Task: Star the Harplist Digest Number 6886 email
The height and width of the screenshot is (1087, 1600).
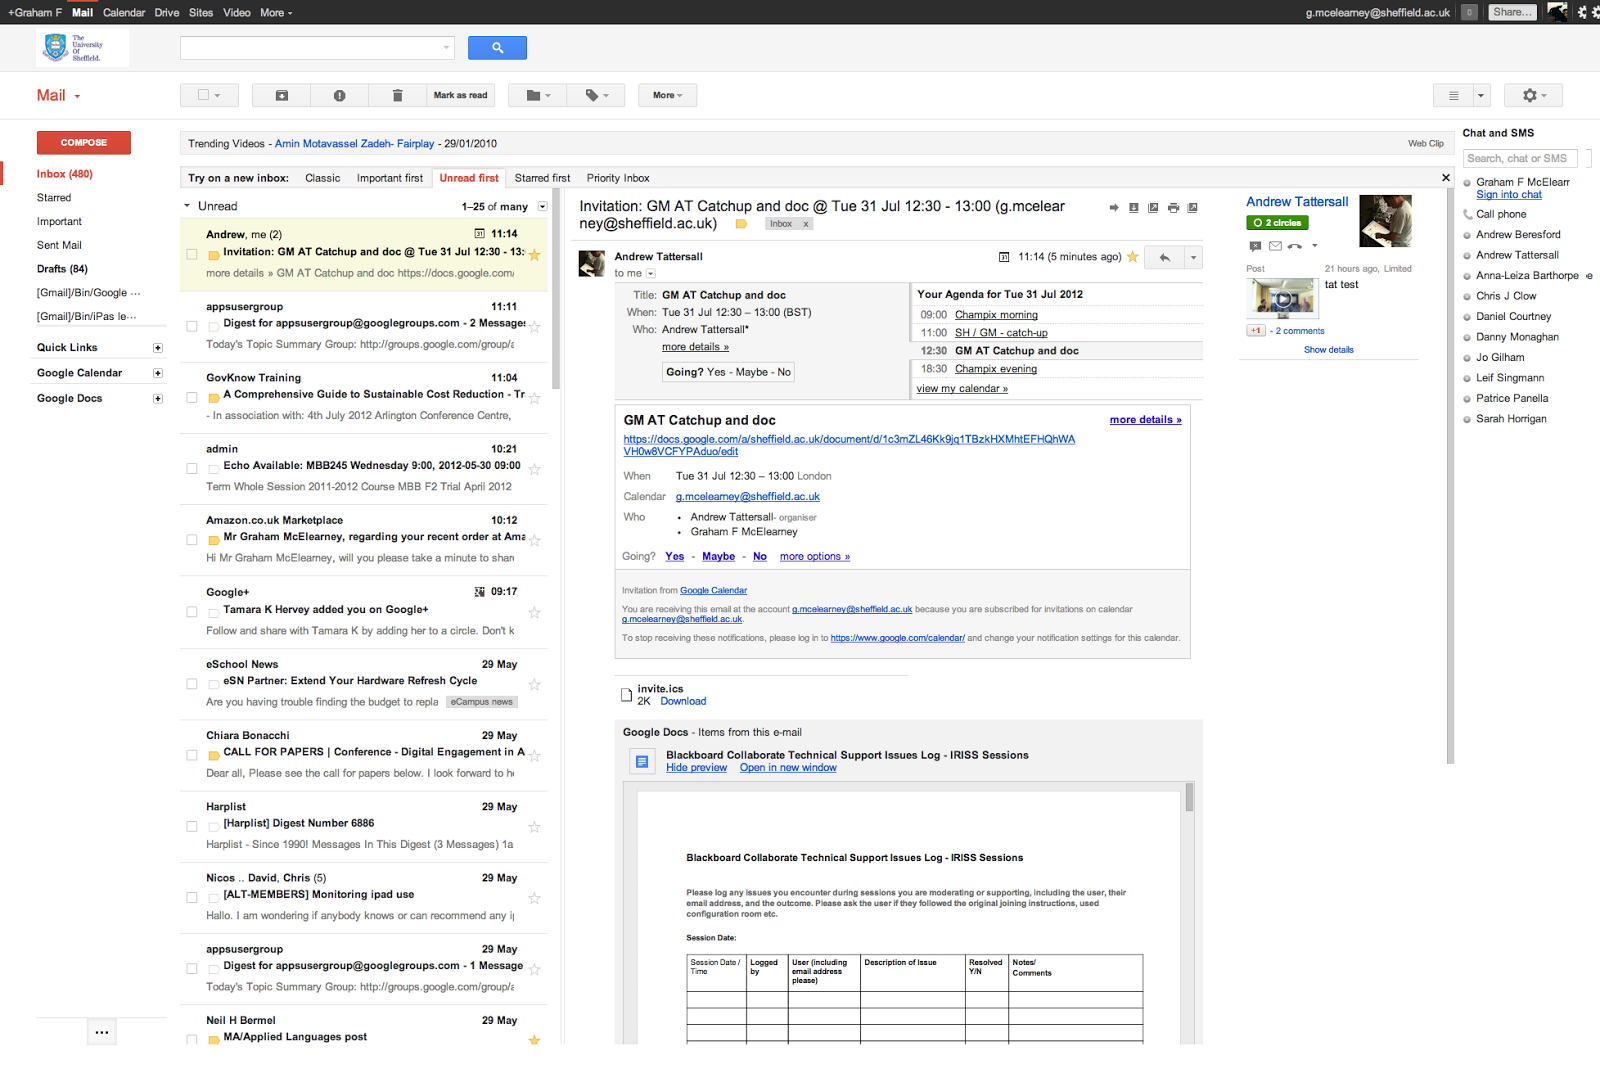Action: coord(534,827)
